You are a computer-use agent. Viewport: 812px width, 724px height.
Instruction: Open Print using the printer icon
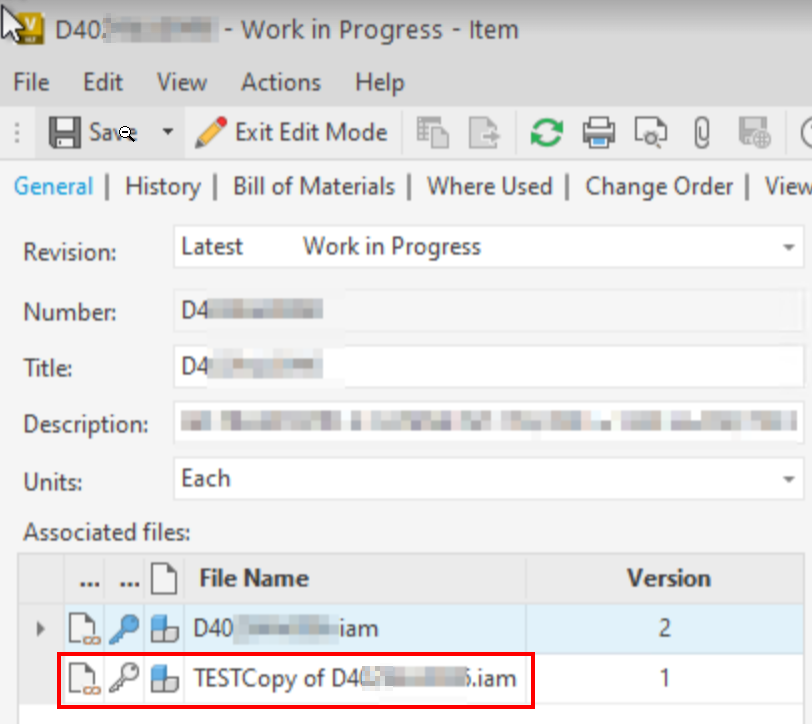598,132
